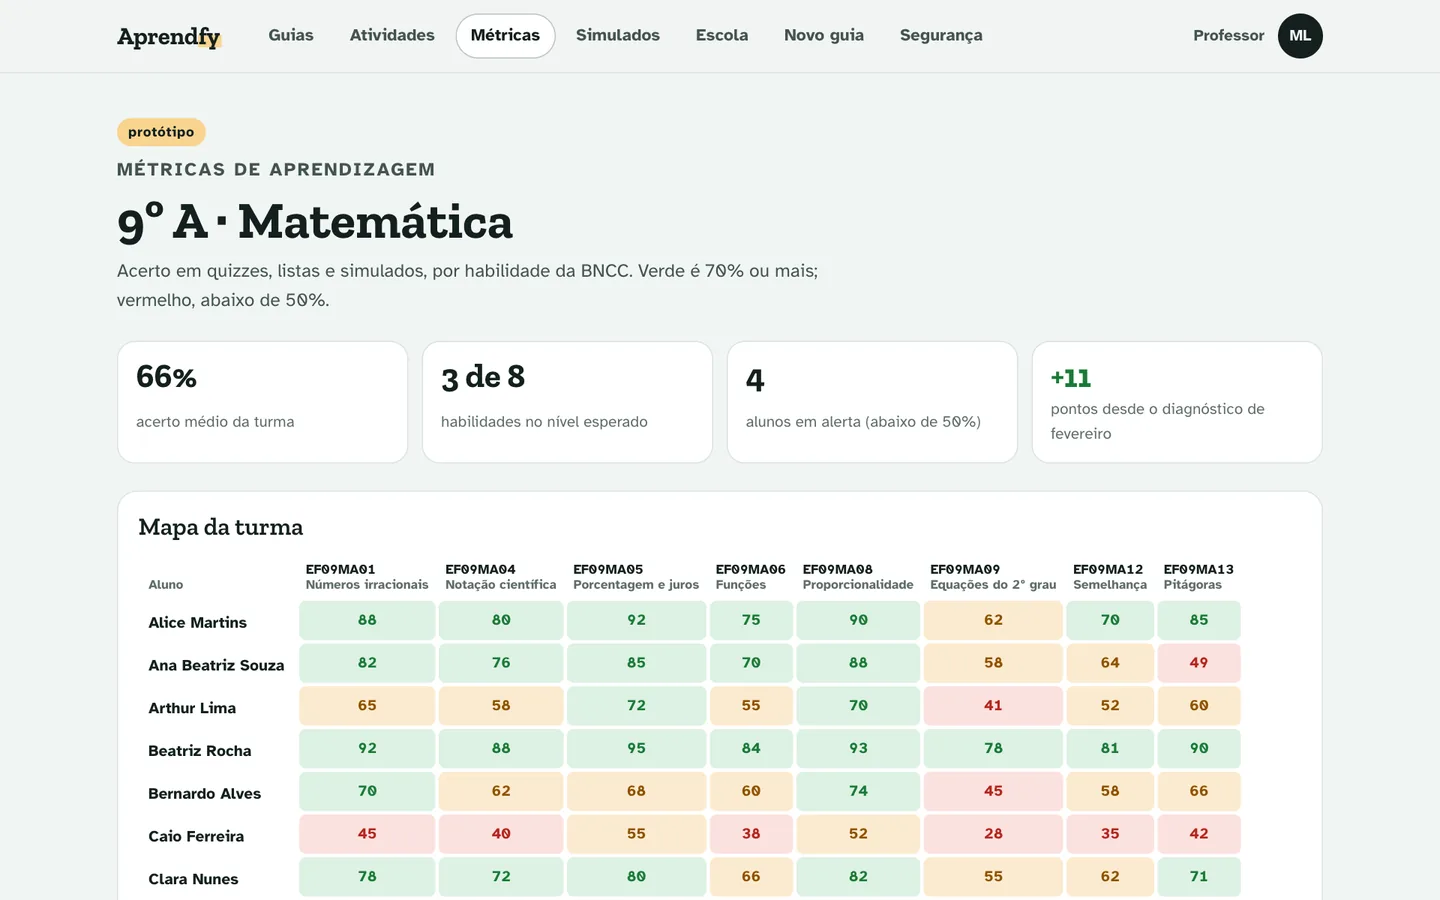Select student Alice Martins row name
Image resolution: width=1440 pixels, height=900 pixels.
click(x=198, y=622)
